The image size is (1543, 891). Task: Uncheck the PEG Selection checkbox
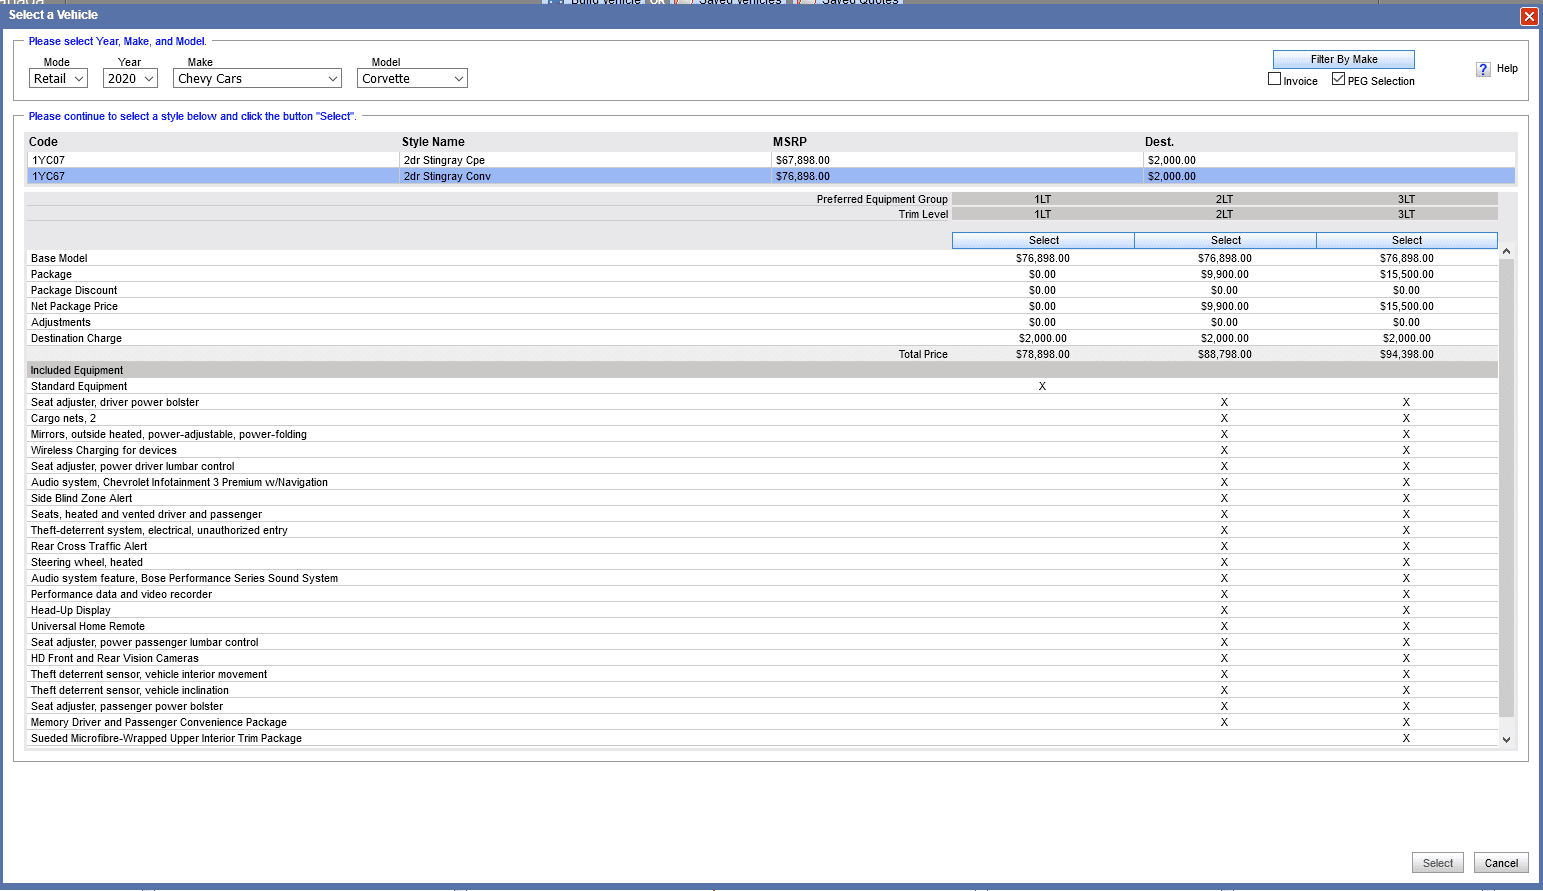pyautogui.click(x=1338, y=79)
